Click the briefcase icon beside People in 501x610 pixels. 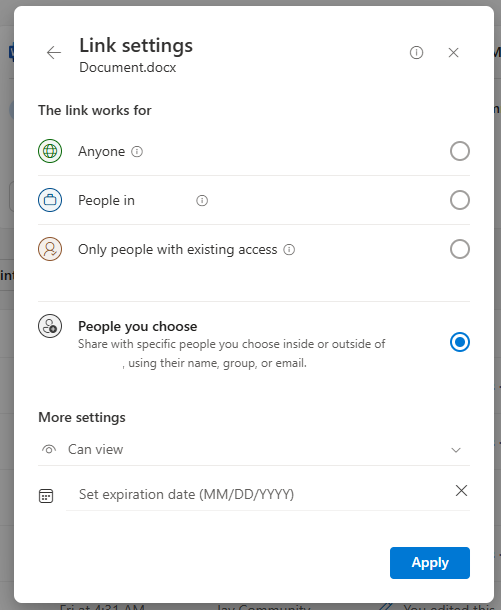coord(50,200)
